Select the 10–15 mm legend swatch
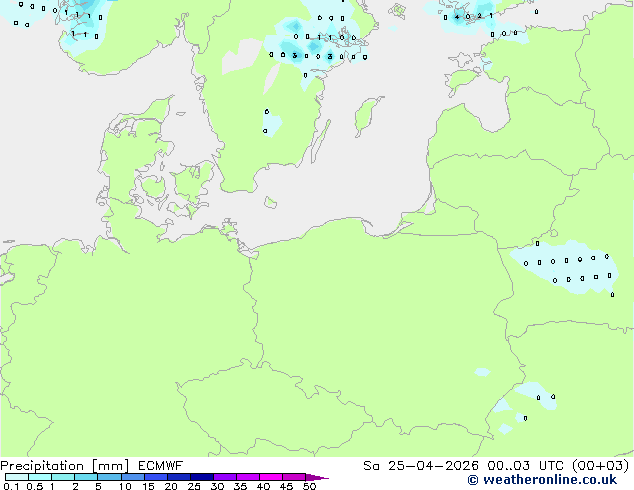 coord(132,477)
